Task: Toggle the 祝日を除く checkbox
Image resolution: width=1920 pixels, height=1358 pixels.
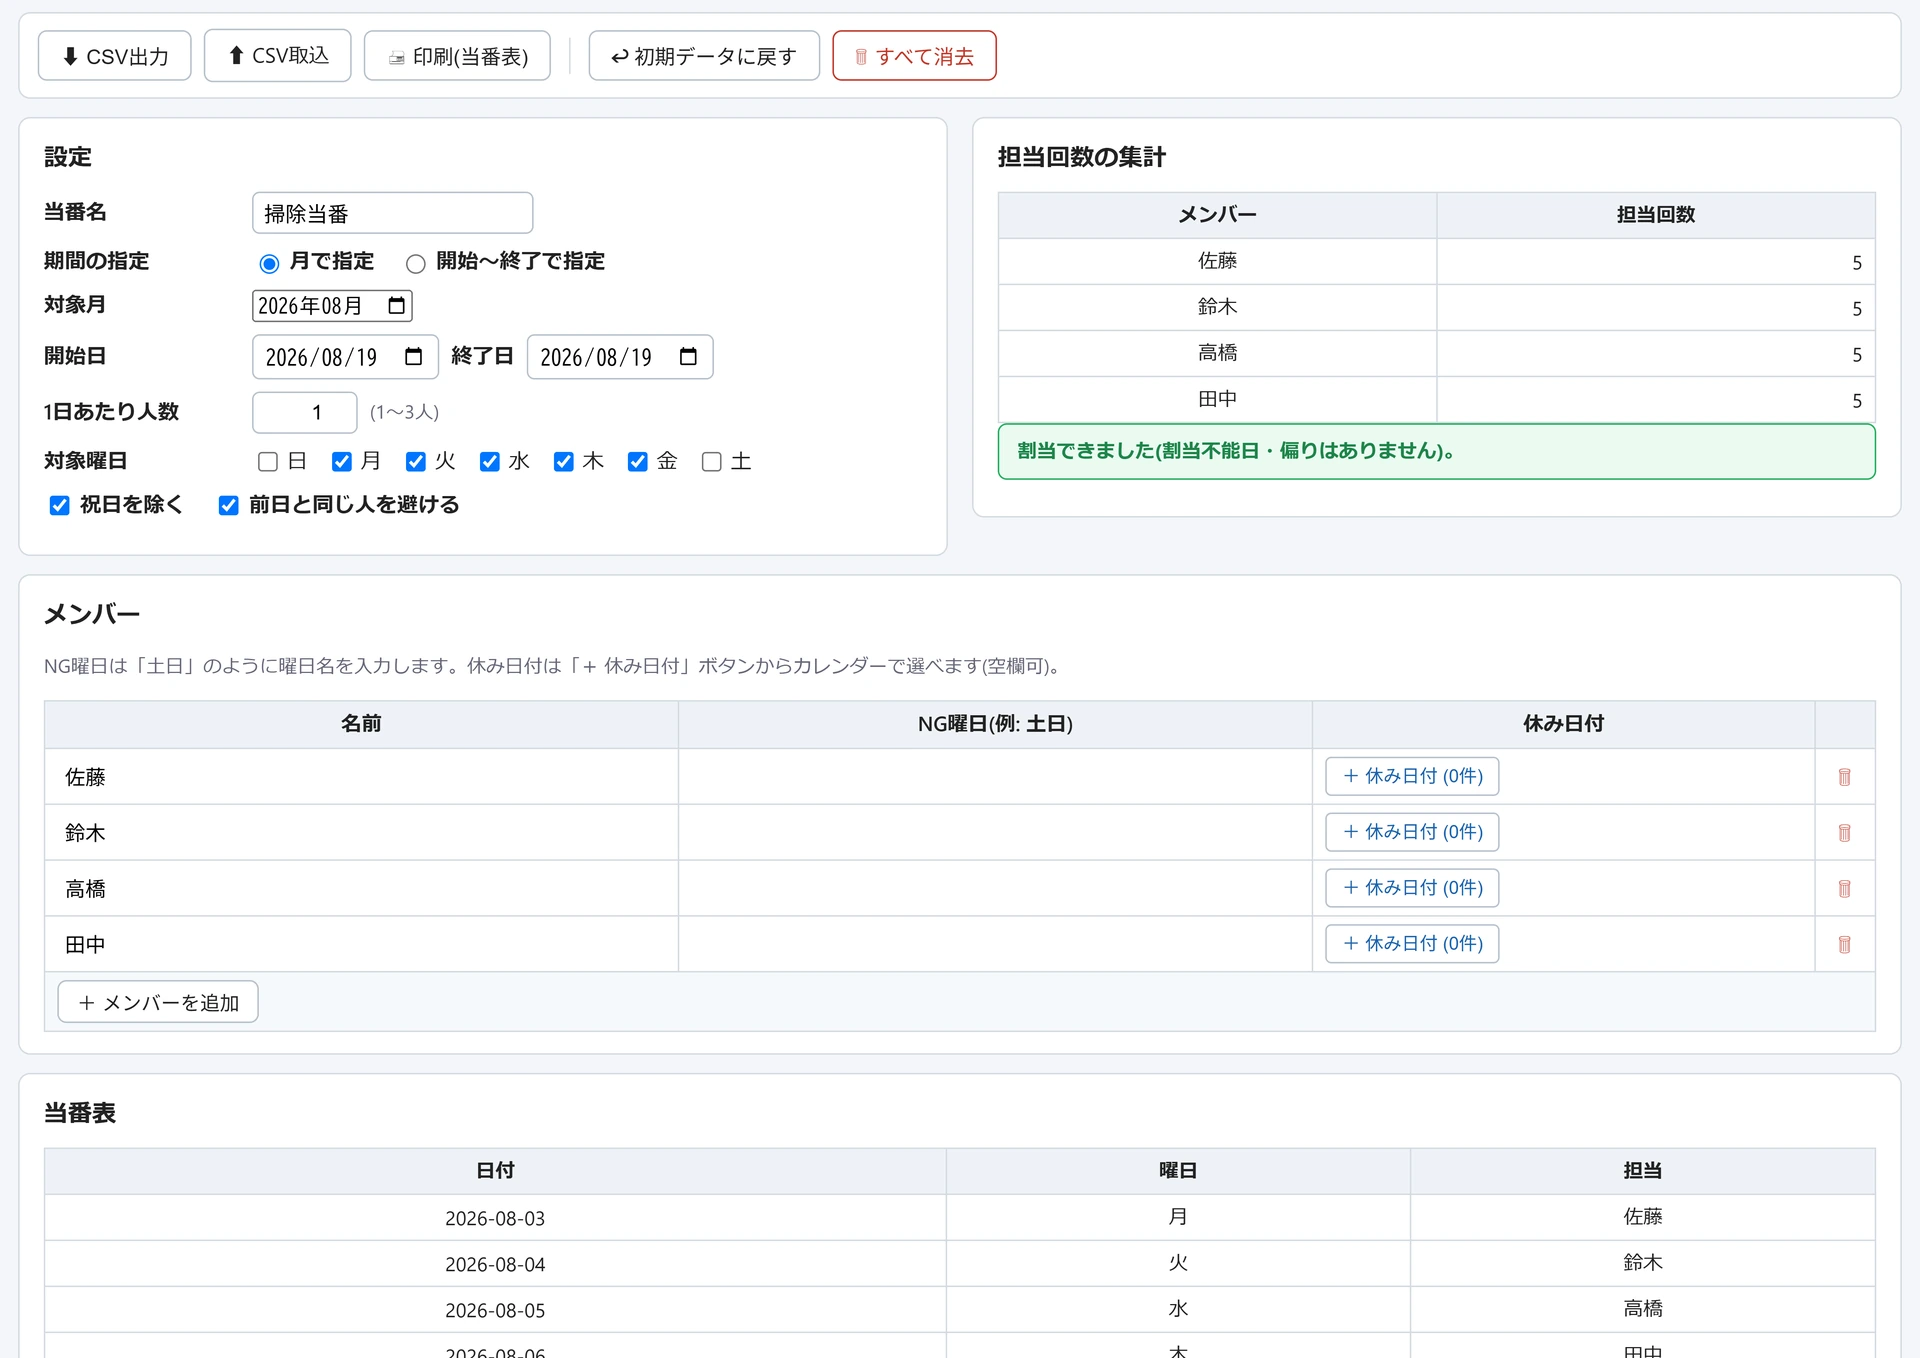Action: pyautogui.click(x=60, y=505)
